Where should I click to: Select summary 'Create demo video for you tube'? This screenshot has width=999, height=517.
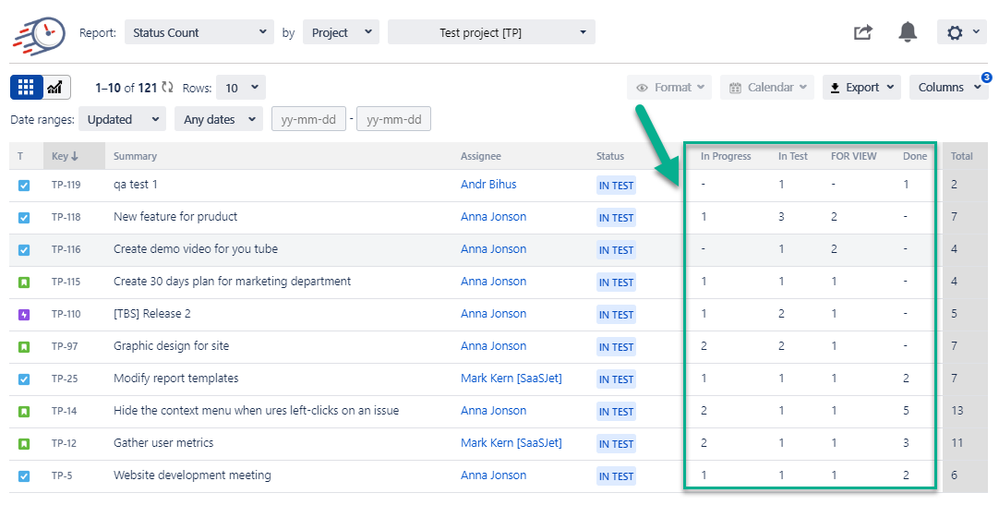coord(196,249)
